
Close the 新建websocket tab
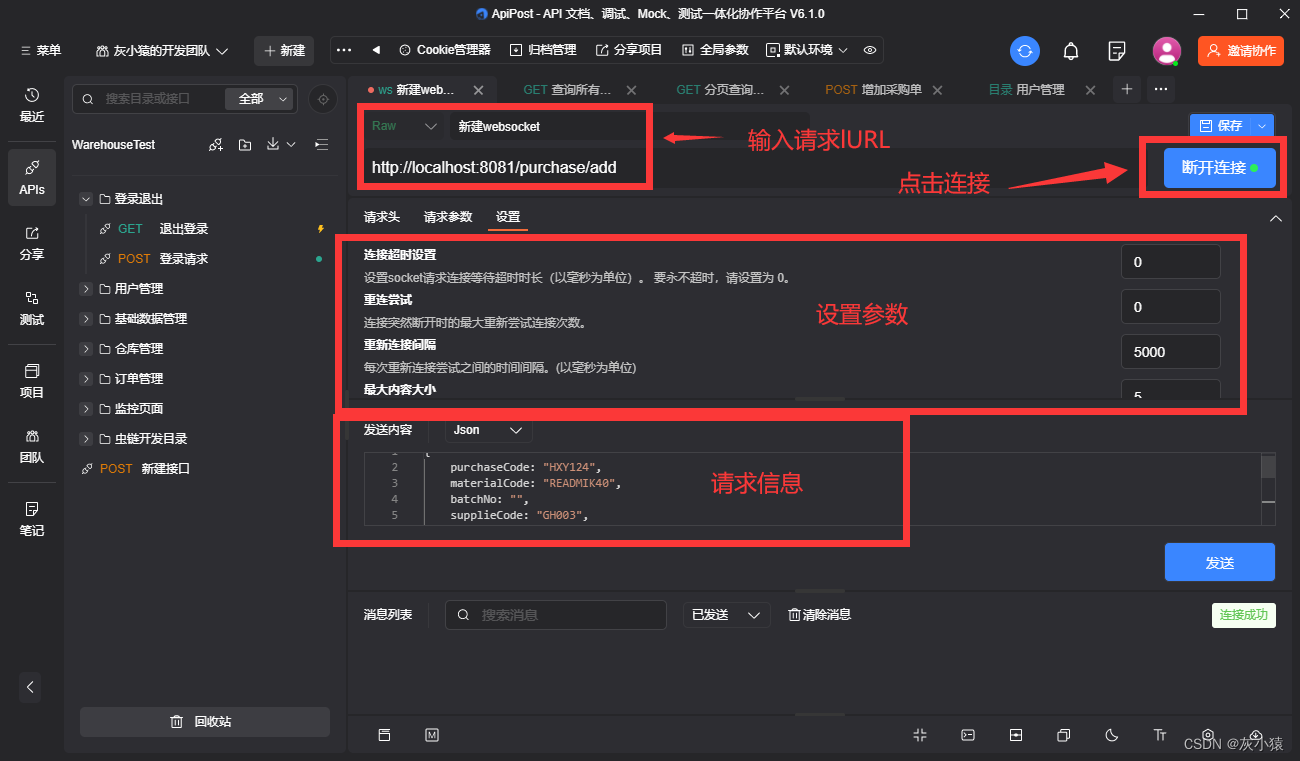click(478, 90)
